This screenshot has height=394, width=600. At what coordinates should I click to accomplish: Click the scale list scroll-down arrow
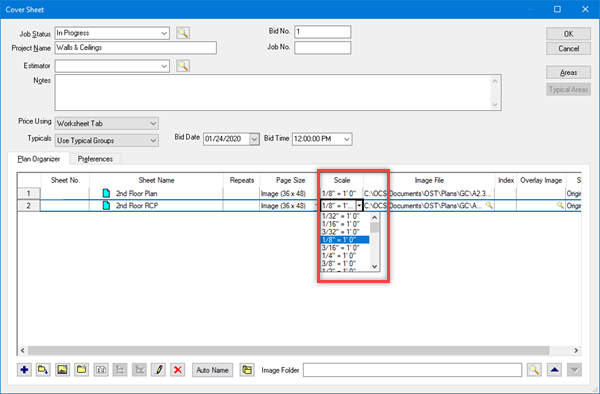click(375, 266)
